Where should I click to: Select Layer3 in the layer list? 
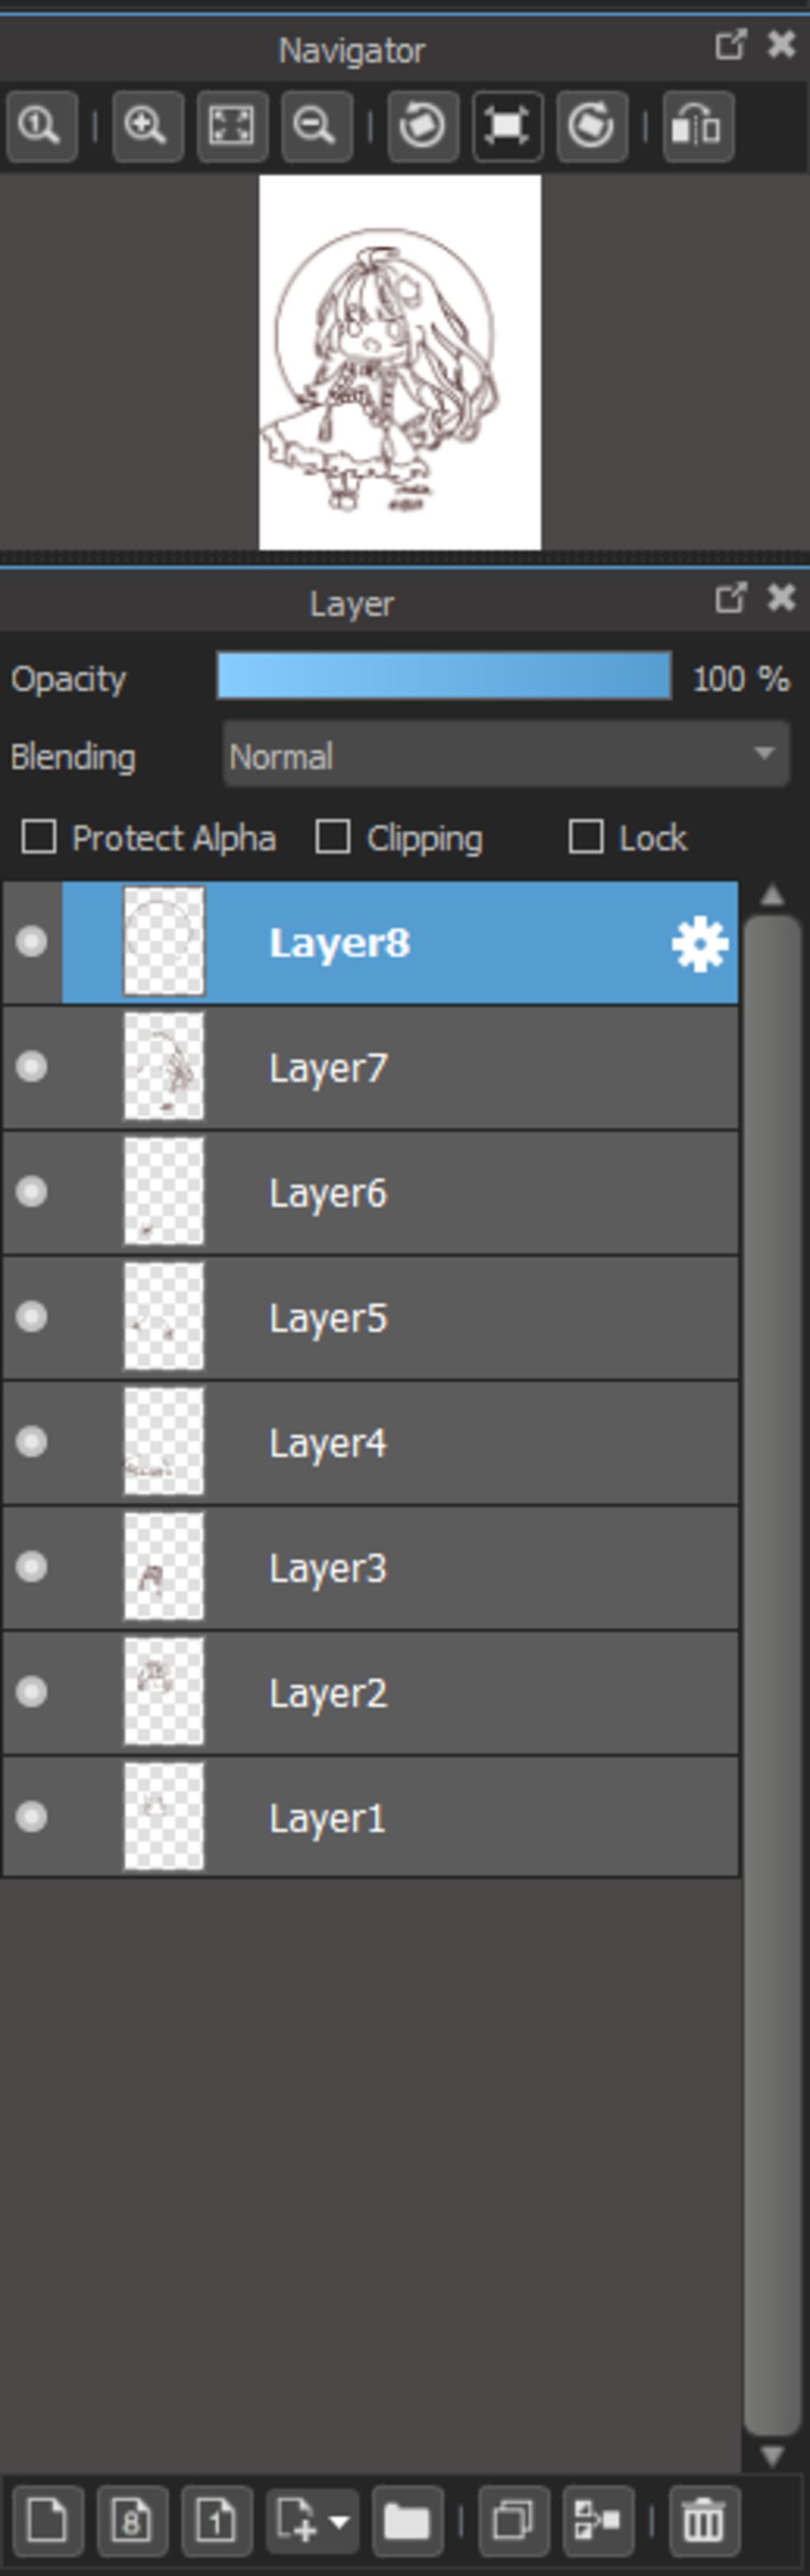(371, 1567)
